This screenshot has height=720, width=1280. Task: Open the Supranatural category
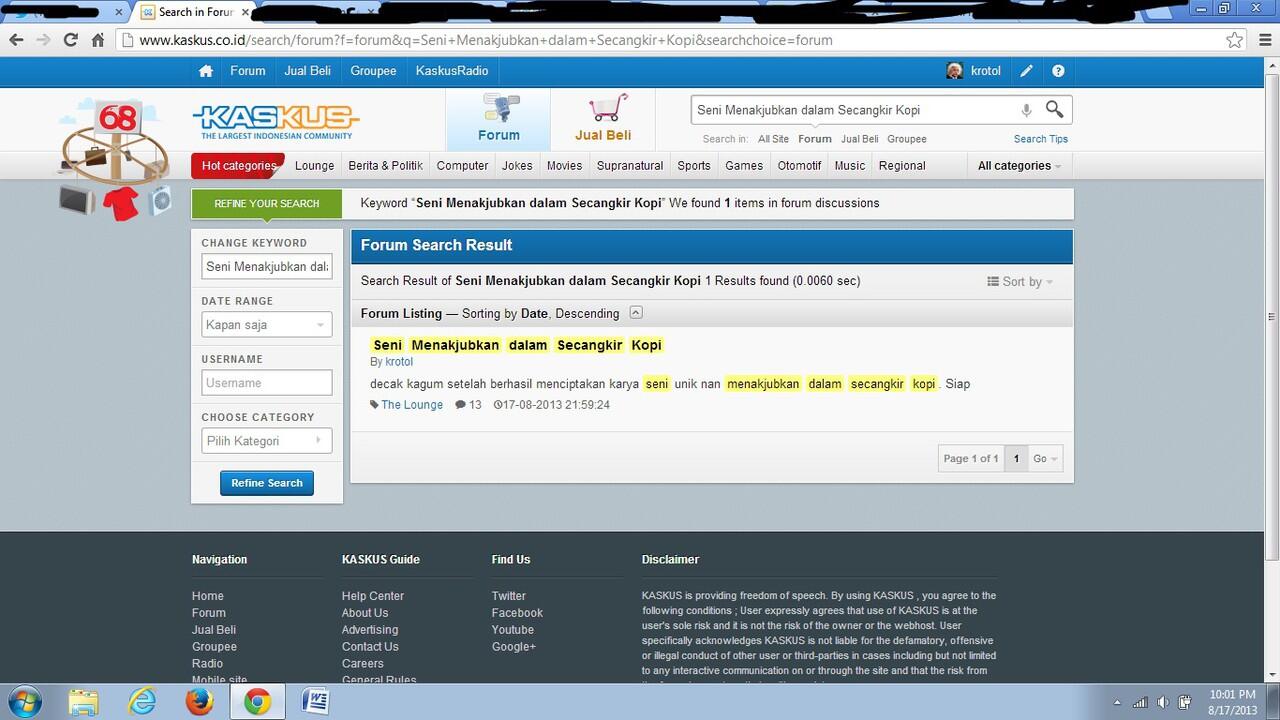point(630,166)
